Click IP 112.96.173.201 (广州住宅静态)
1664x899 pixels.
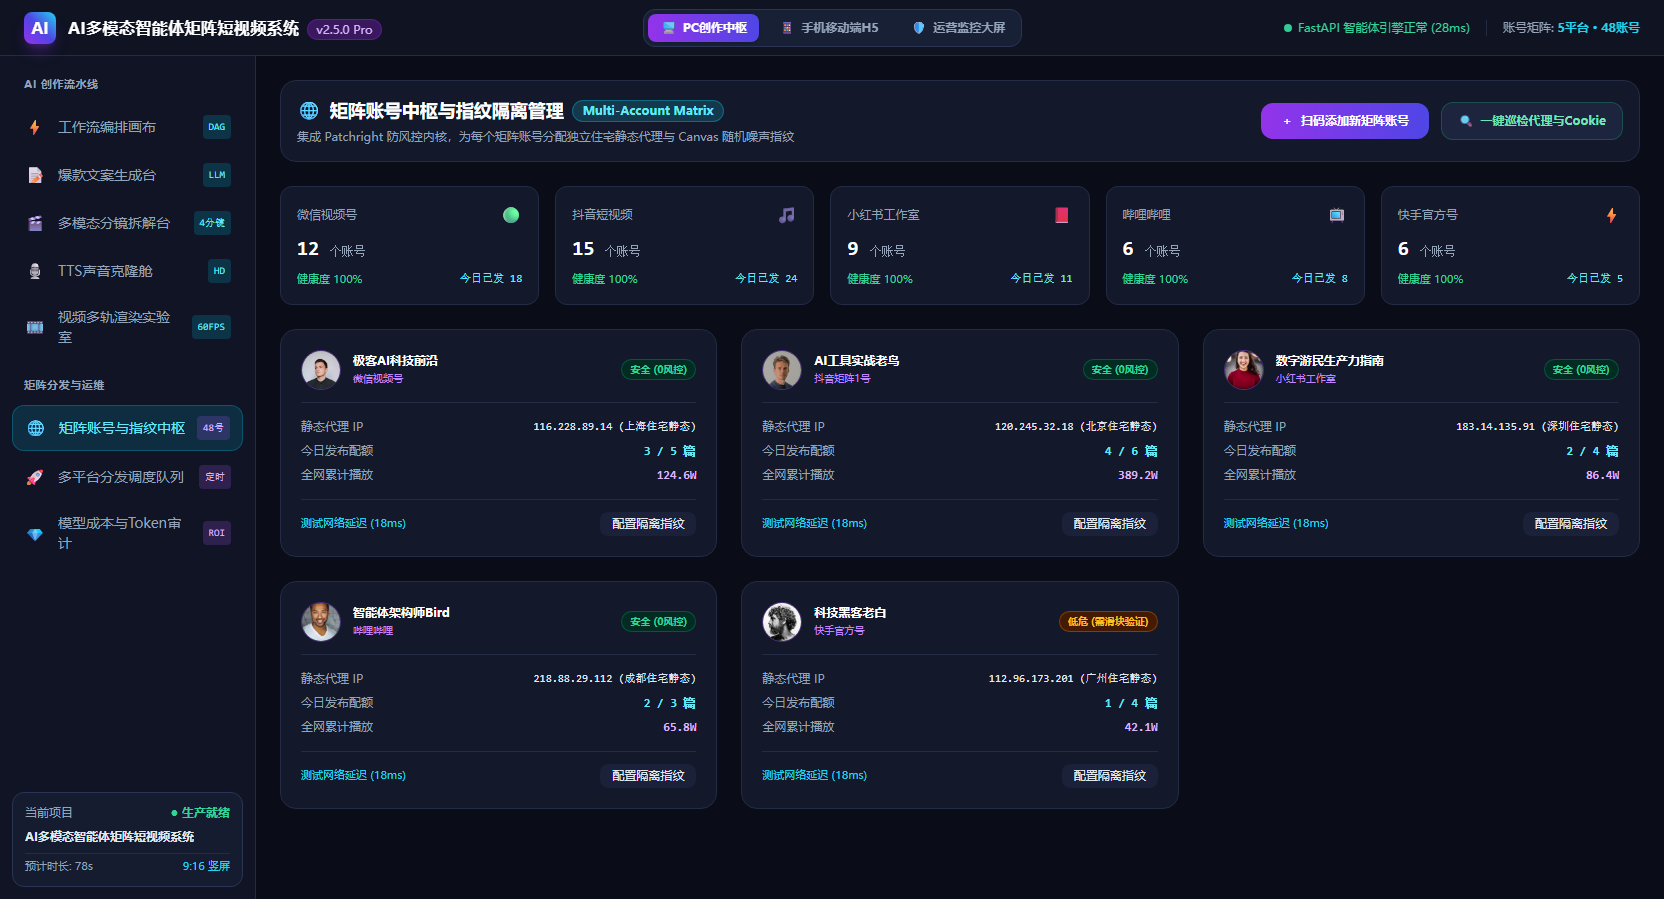[1073, 679]
